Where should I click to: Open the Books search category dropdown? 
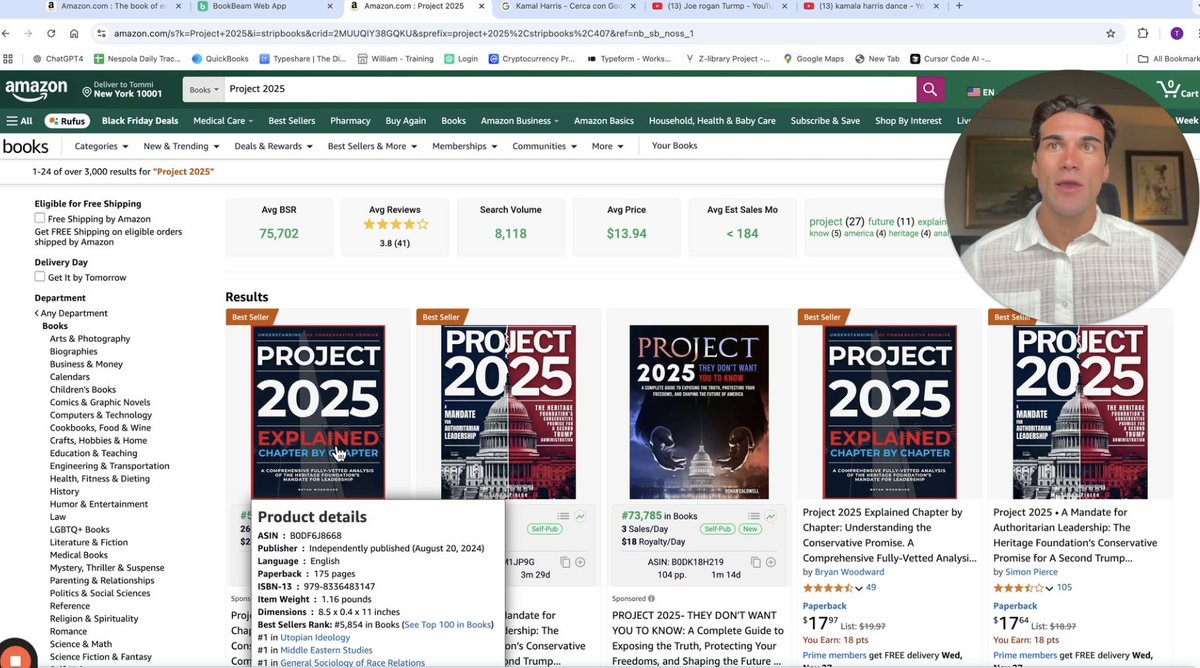[x=203, y=89]
